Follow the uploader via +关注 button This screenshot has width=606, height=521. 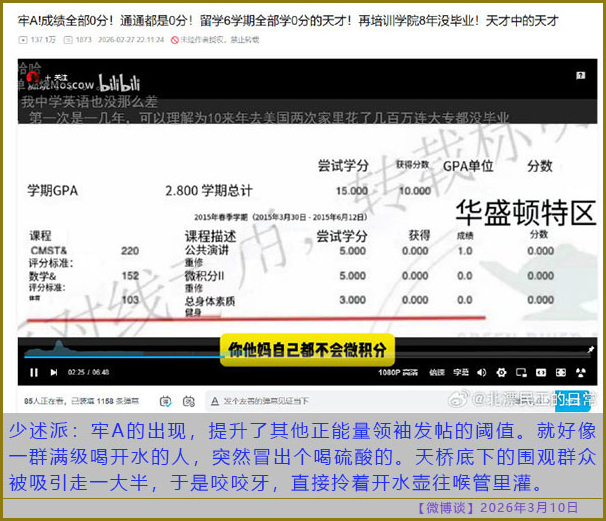(x=56, y=78)
